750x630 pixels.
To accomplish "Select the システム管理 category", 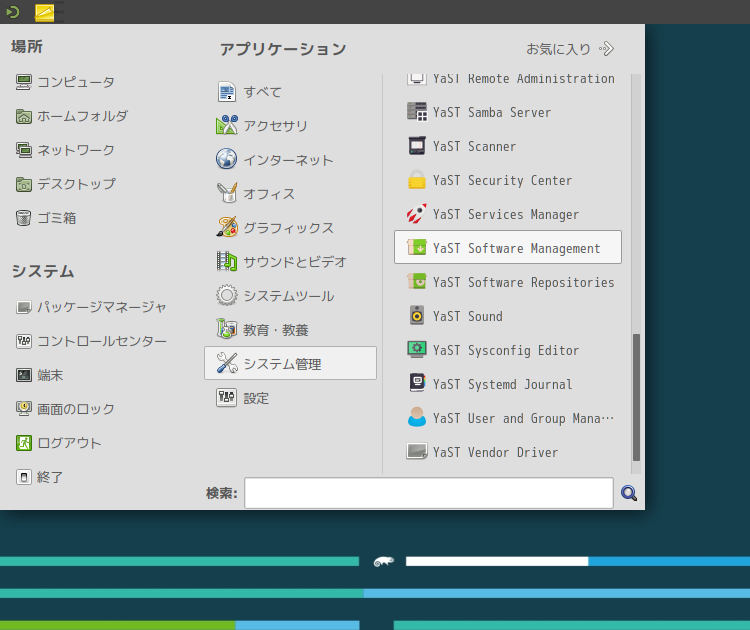I will [x=290, y=363].
